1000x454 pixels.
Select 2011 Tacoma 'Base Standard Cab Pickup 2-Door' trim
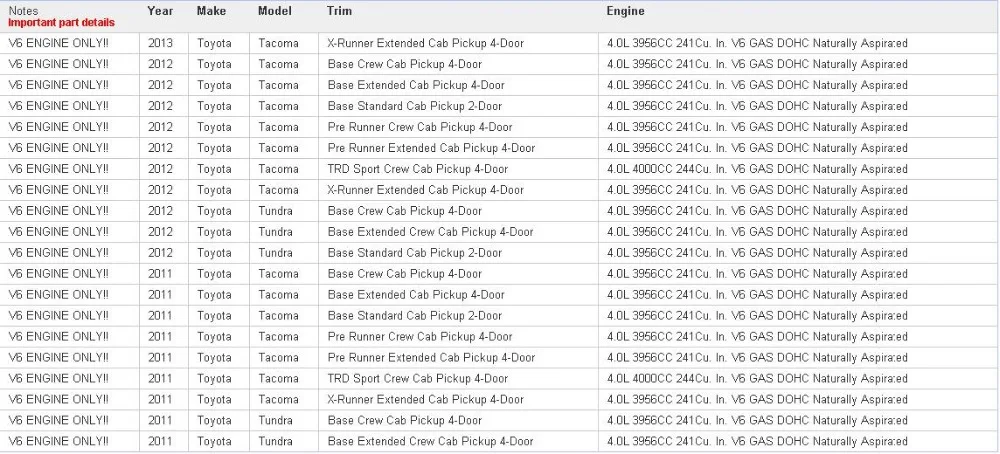click(x=415, y=316)
